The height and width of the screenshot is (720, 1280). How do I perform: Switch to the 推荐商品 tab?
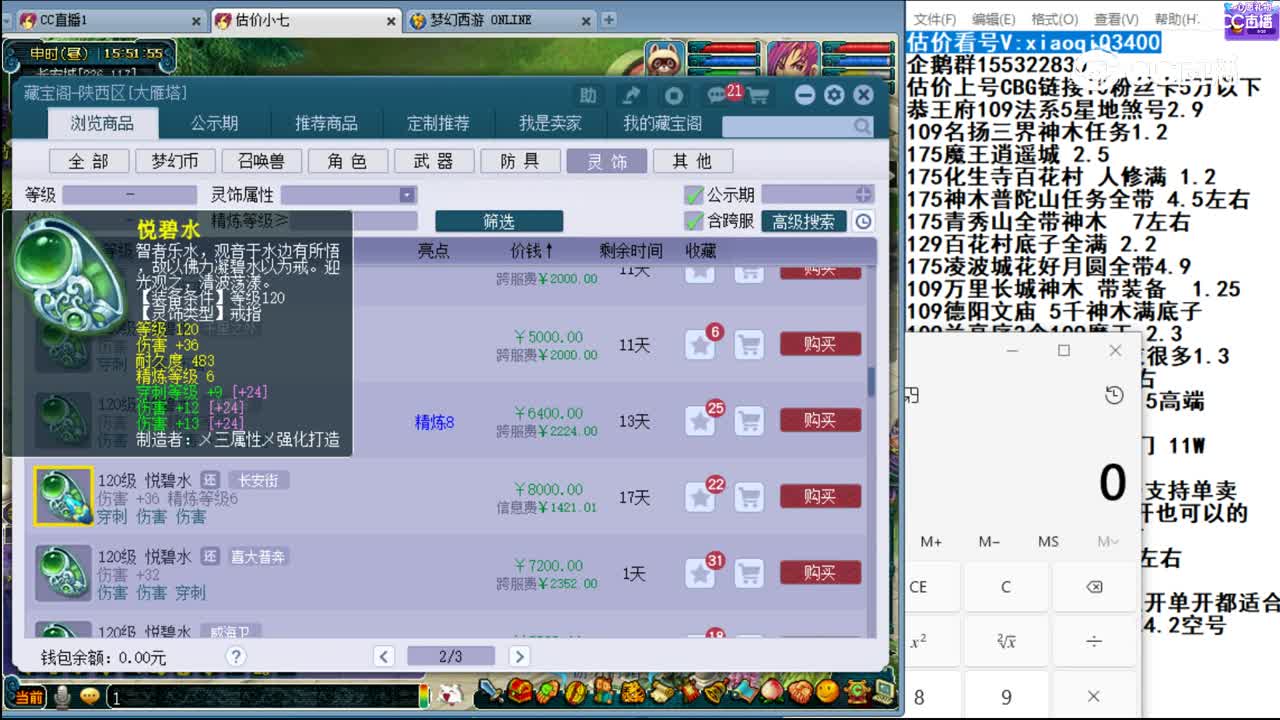(326, 123)
